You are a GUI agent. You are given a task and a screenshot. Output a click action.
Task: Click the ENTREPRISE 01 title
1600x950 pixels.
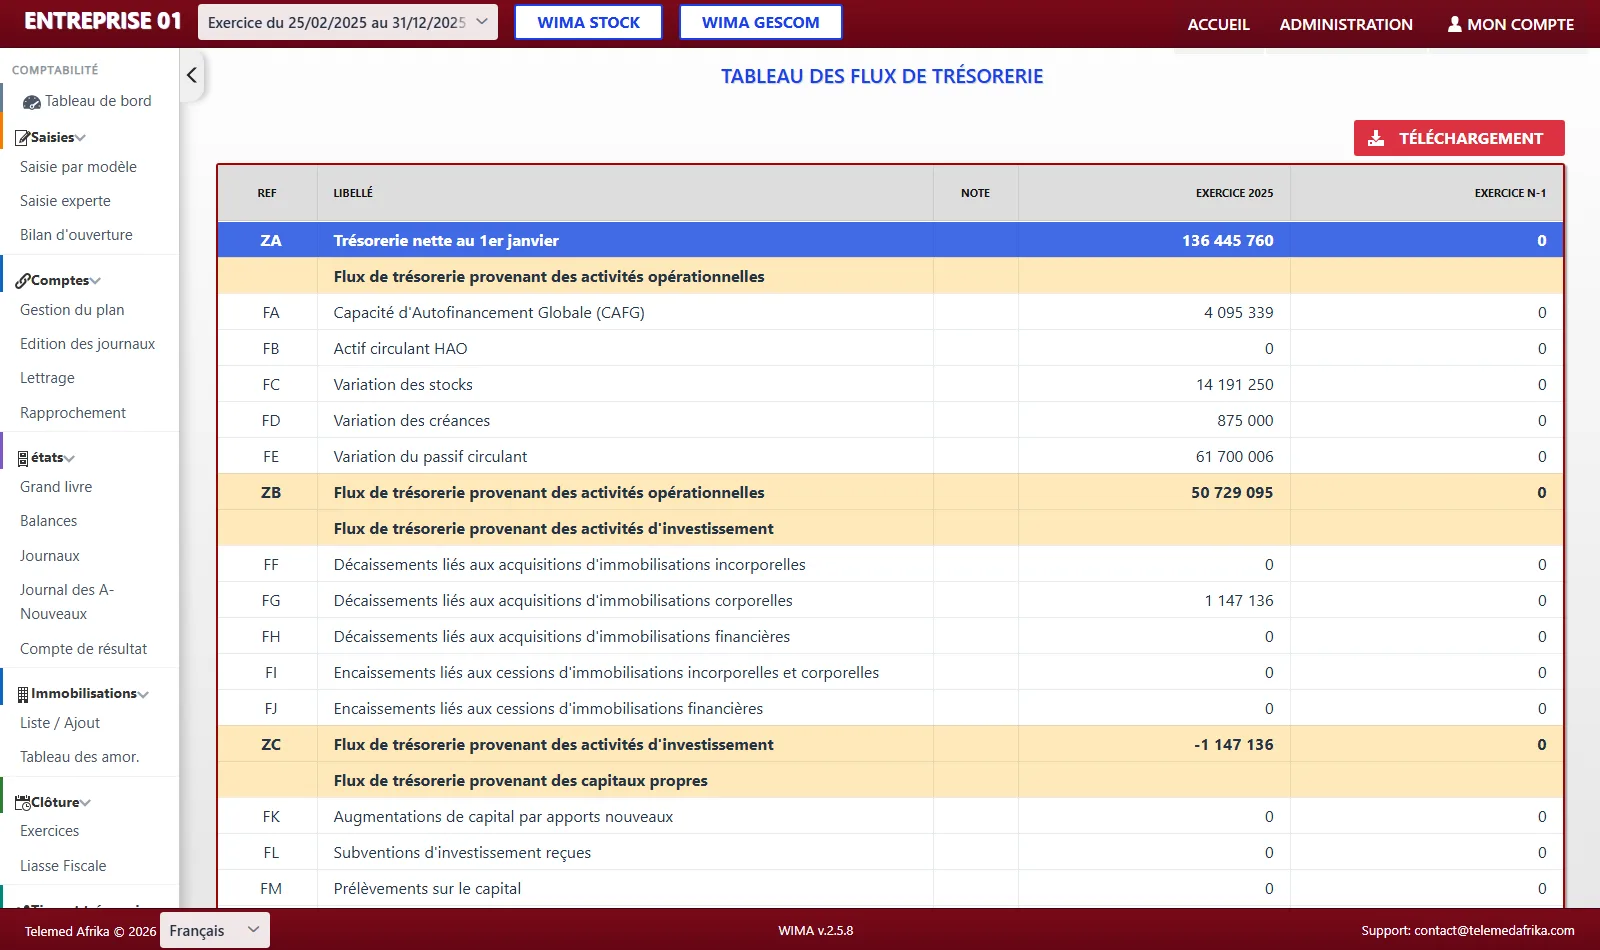point(103,21)
